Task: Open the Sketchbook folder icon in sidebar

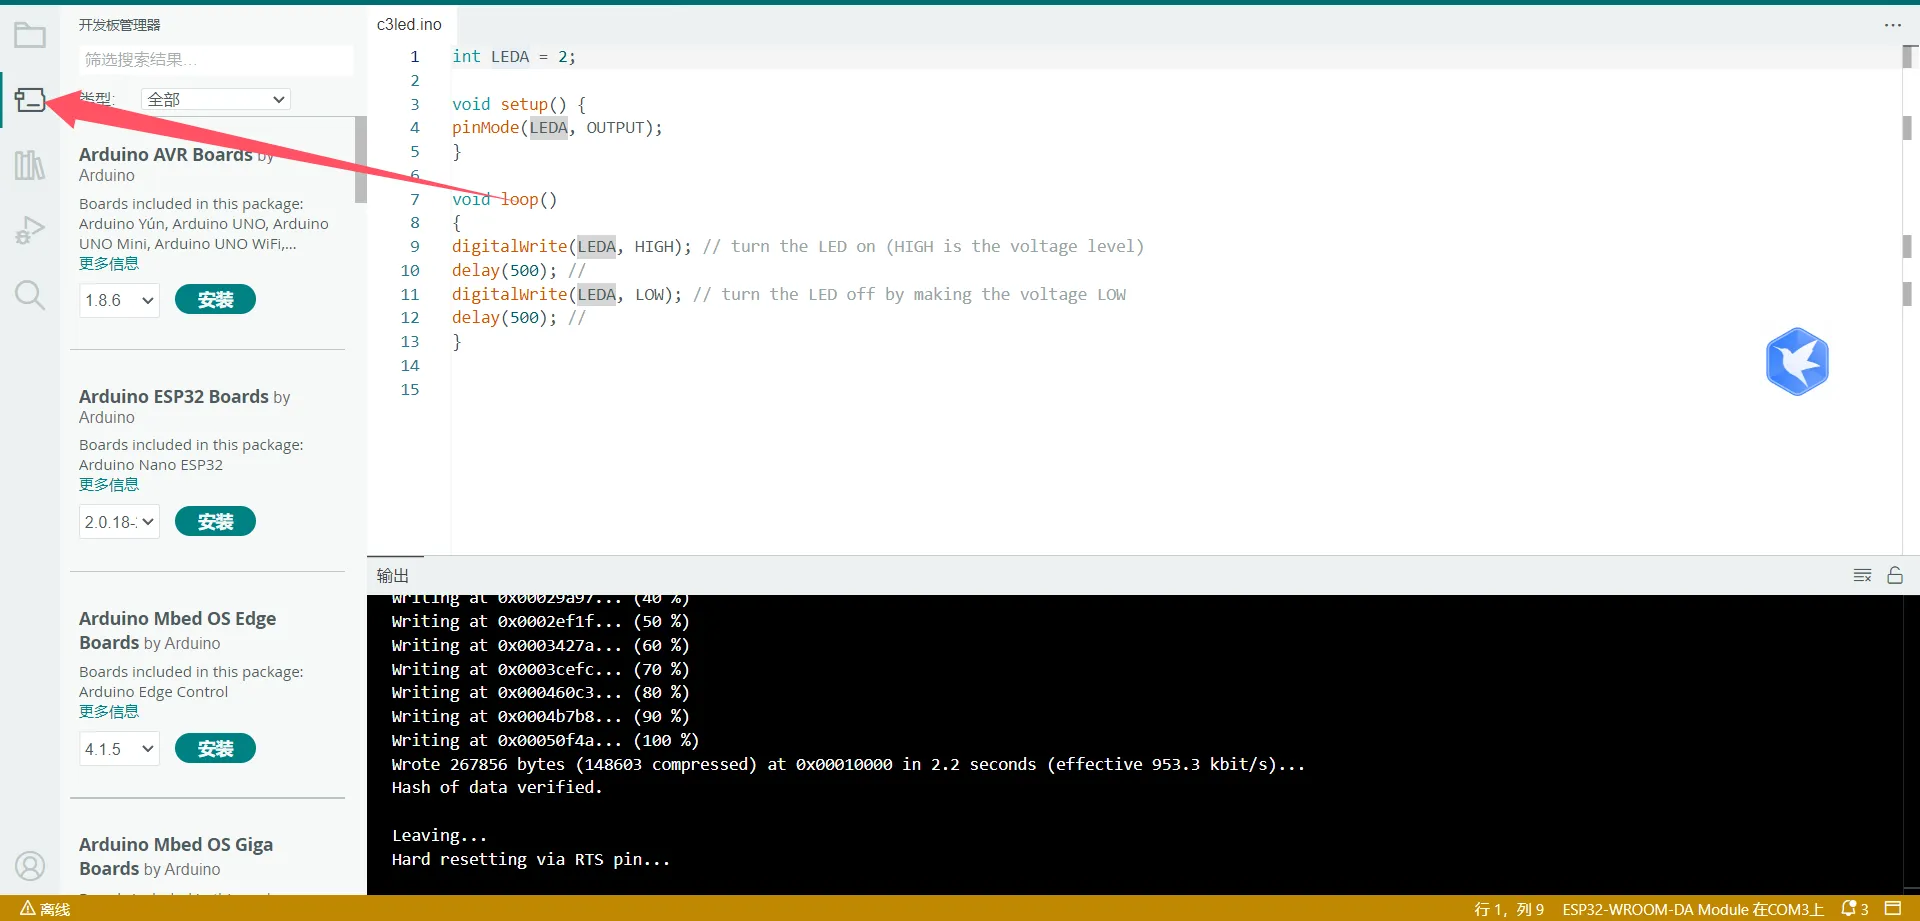Action: coord(30,36)
